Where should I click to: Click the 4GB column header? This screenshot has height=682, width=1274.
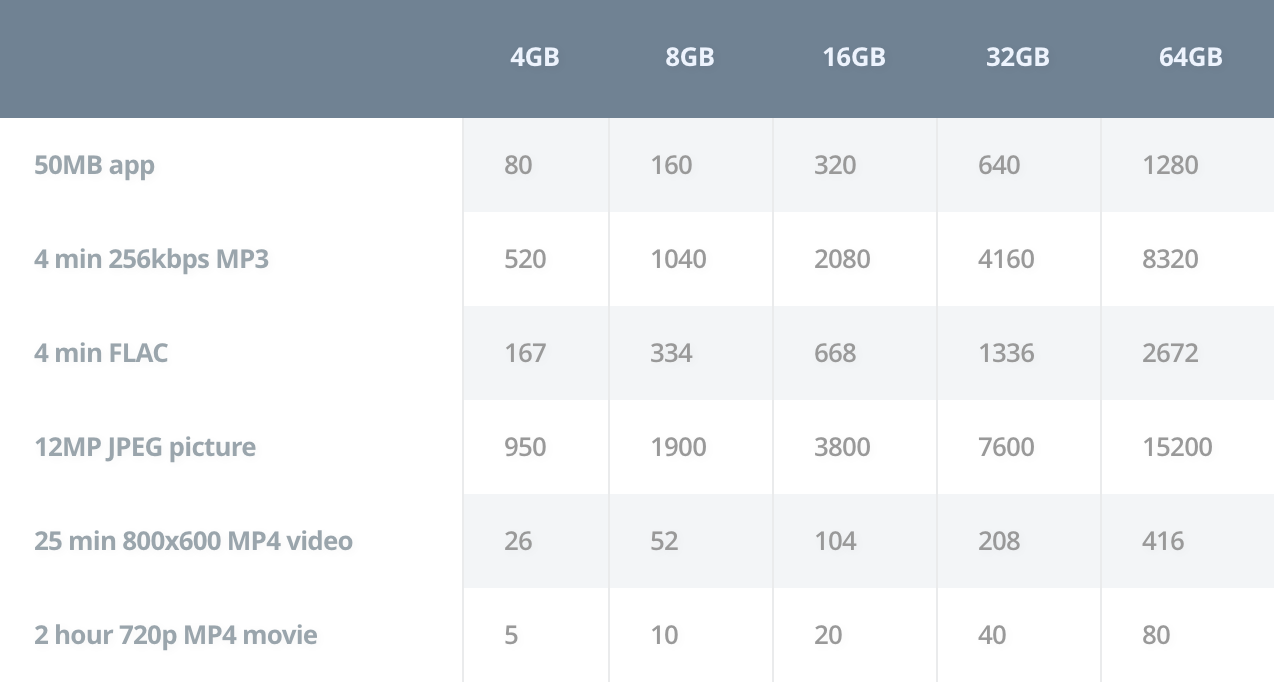point(534,57)
